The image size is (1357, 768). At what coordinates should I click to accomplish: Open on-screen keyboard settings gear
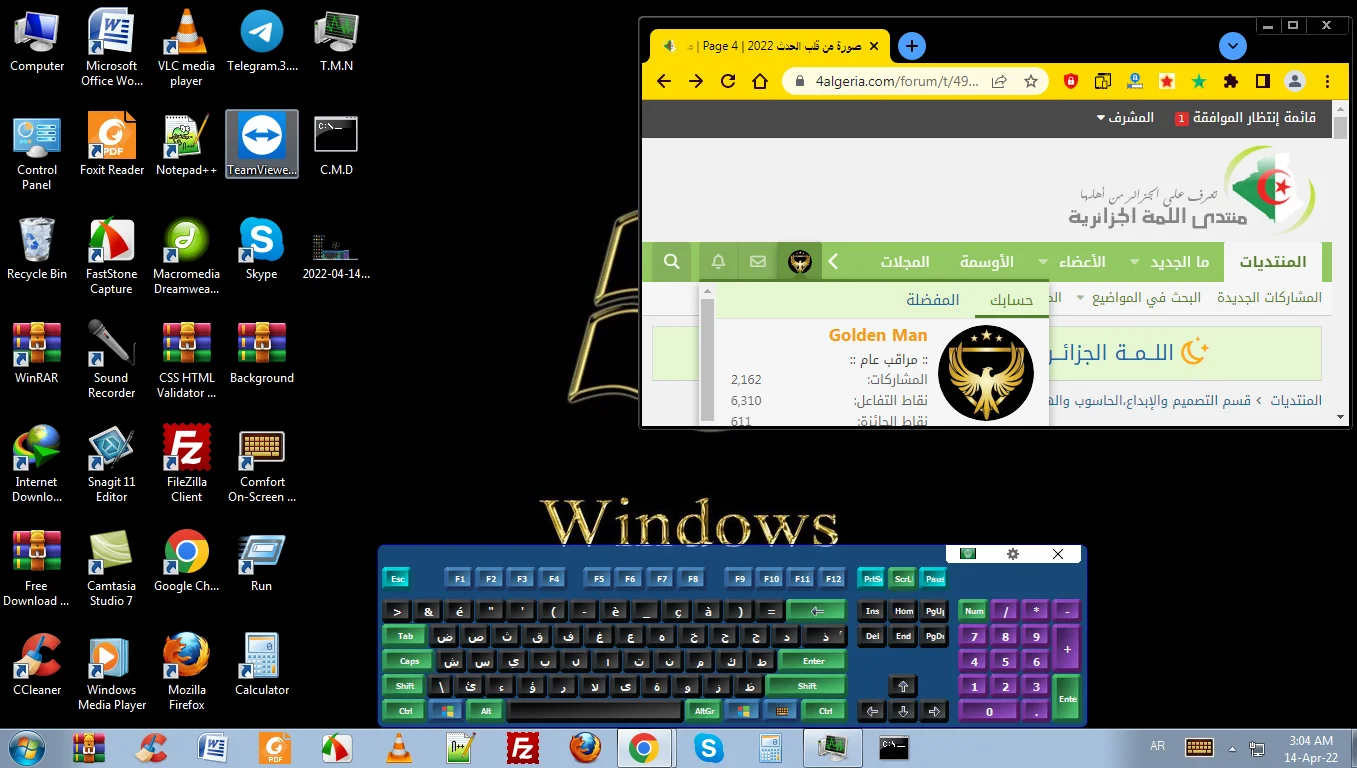coord(1013,554)
